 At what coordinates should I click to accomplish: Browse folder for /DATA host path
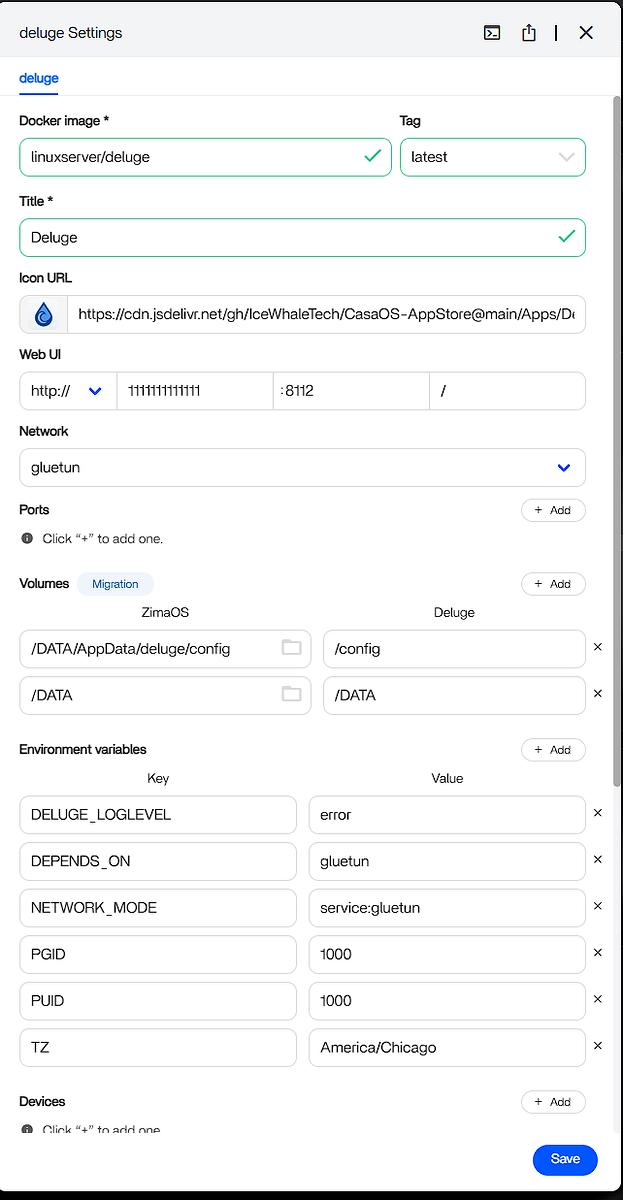click(291, 694)
